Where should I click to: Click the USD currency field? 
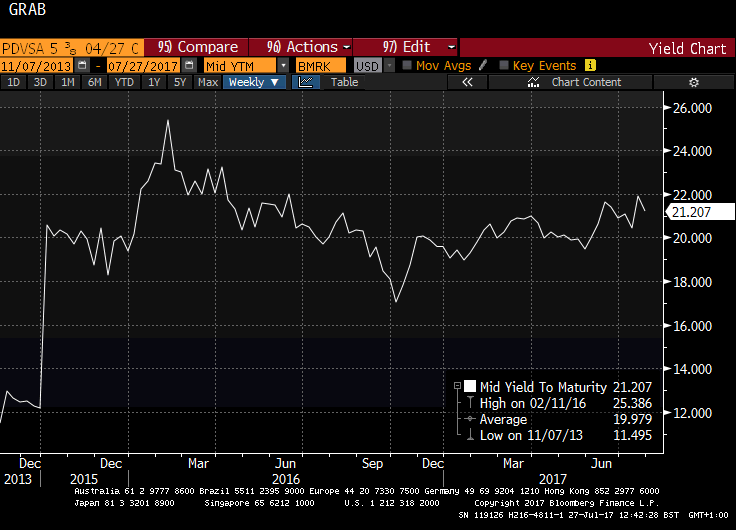coord(368,66)
